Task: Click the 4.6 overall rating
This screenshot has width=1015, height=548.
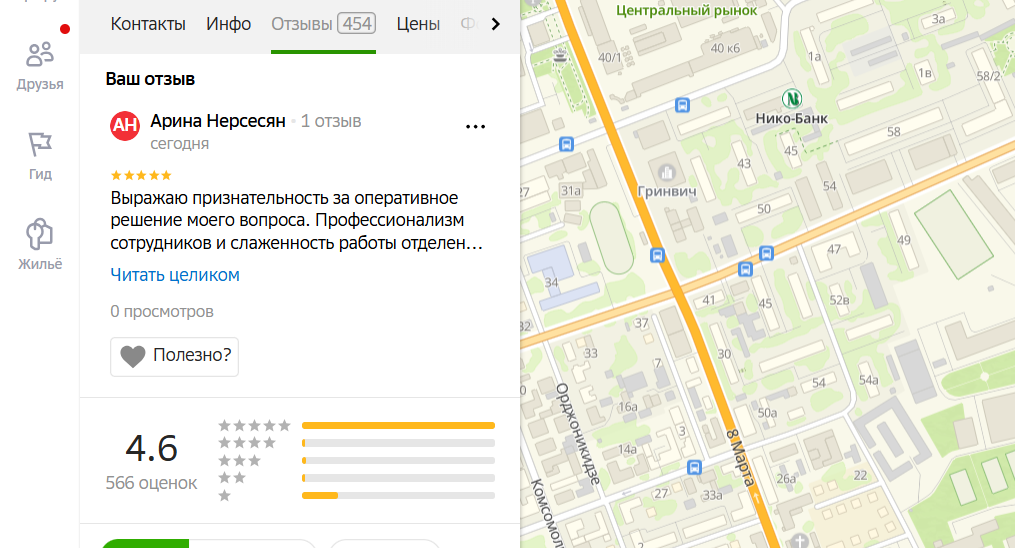Action: click(151, 448)
